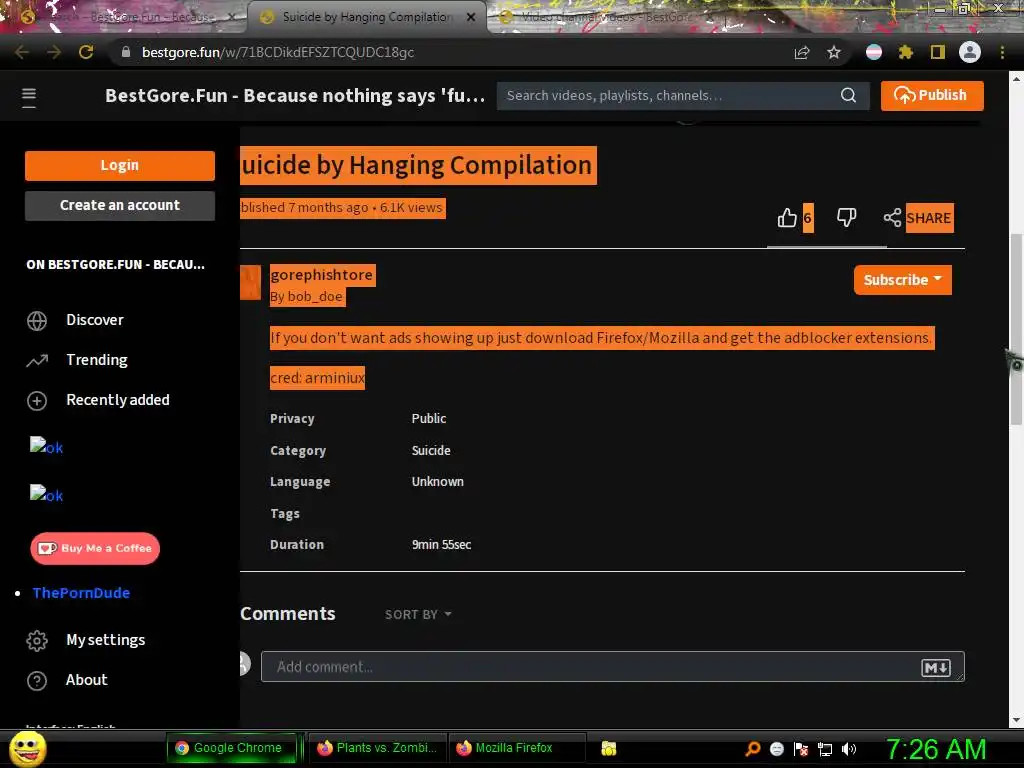Click the BestGore.Fun site title
1024x768 pixels.
click(295, 96)
